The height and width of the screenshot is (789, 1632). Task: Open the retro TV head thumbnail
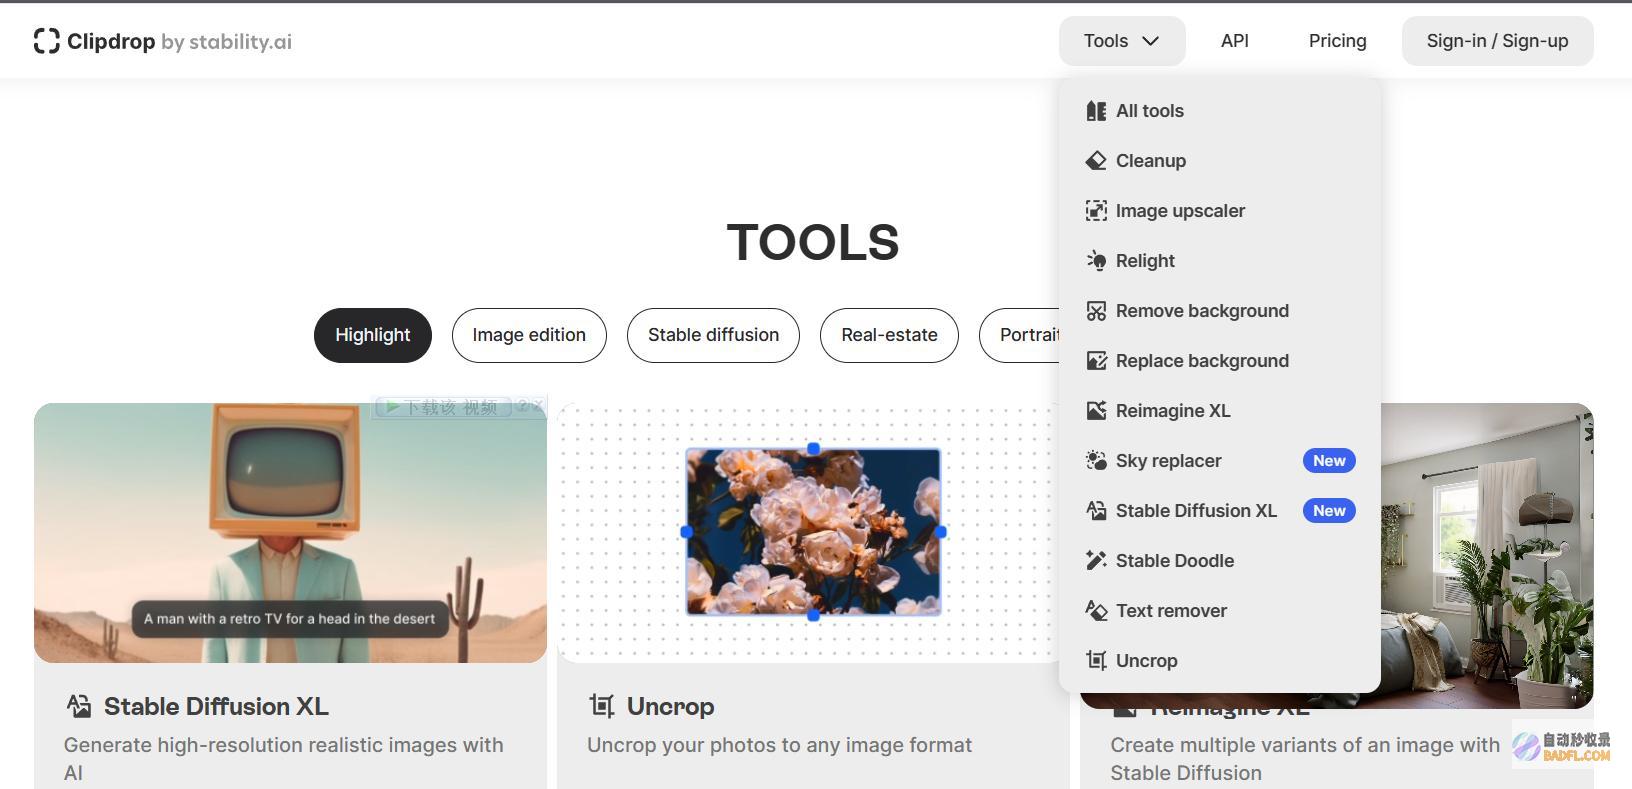pos(290,533)
